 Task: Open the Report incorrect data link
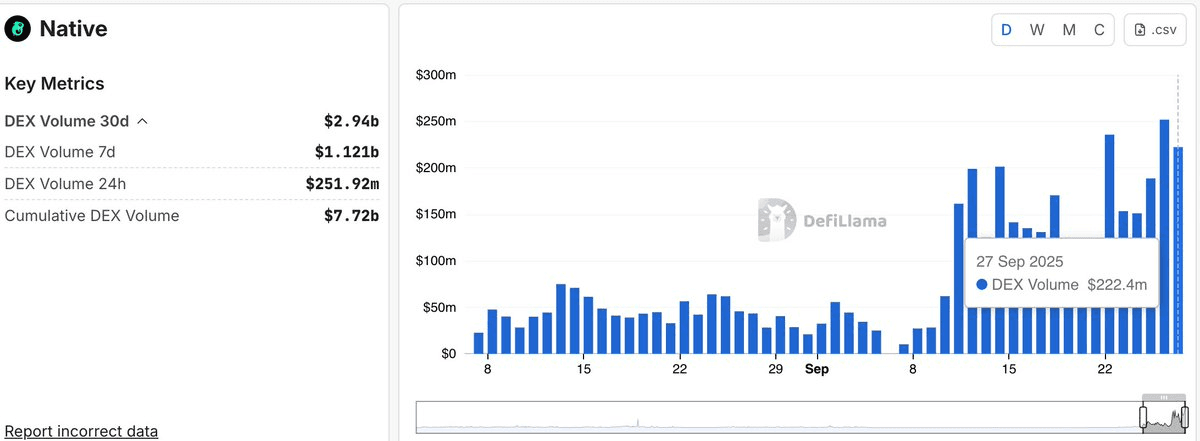point(81,431)
